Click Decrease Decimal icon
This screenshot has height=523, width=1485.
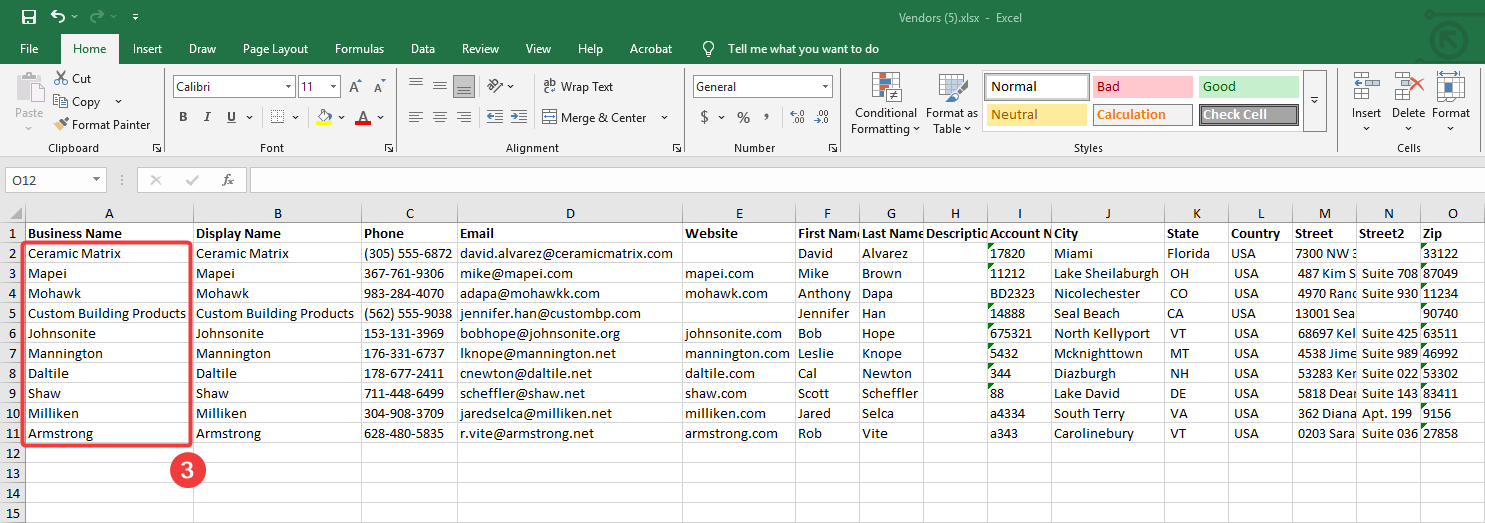coord(822,117)
